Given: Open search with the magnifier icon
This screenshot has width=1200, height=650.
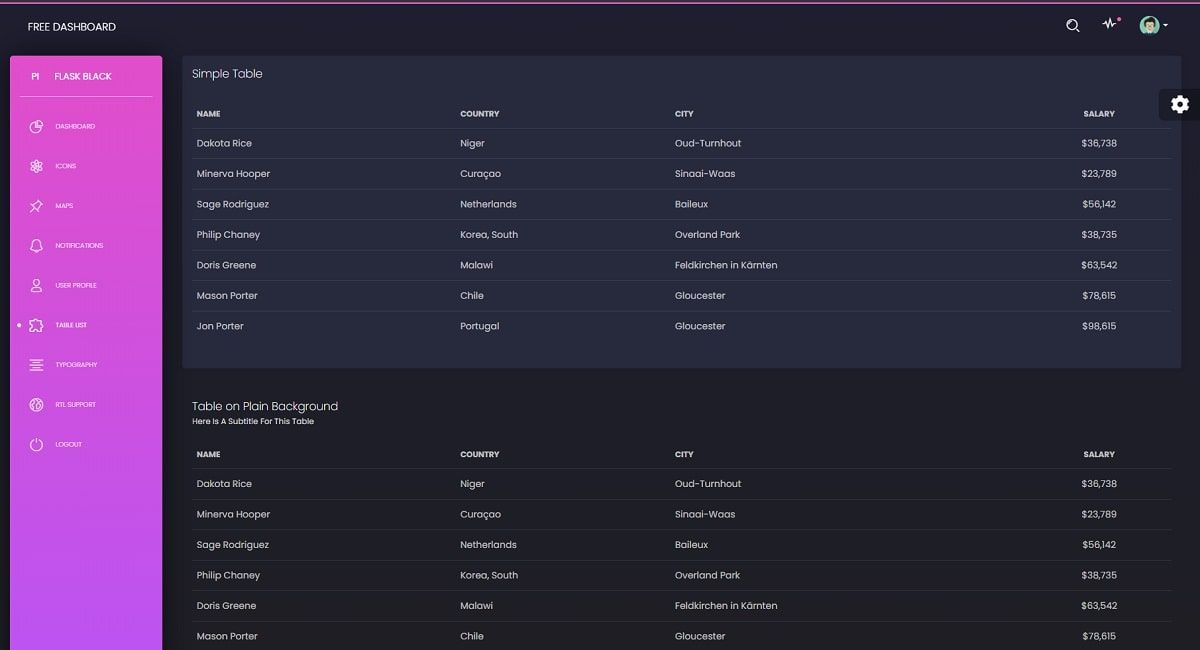Looking at the screenshot, I should (x=1072, y=25).
